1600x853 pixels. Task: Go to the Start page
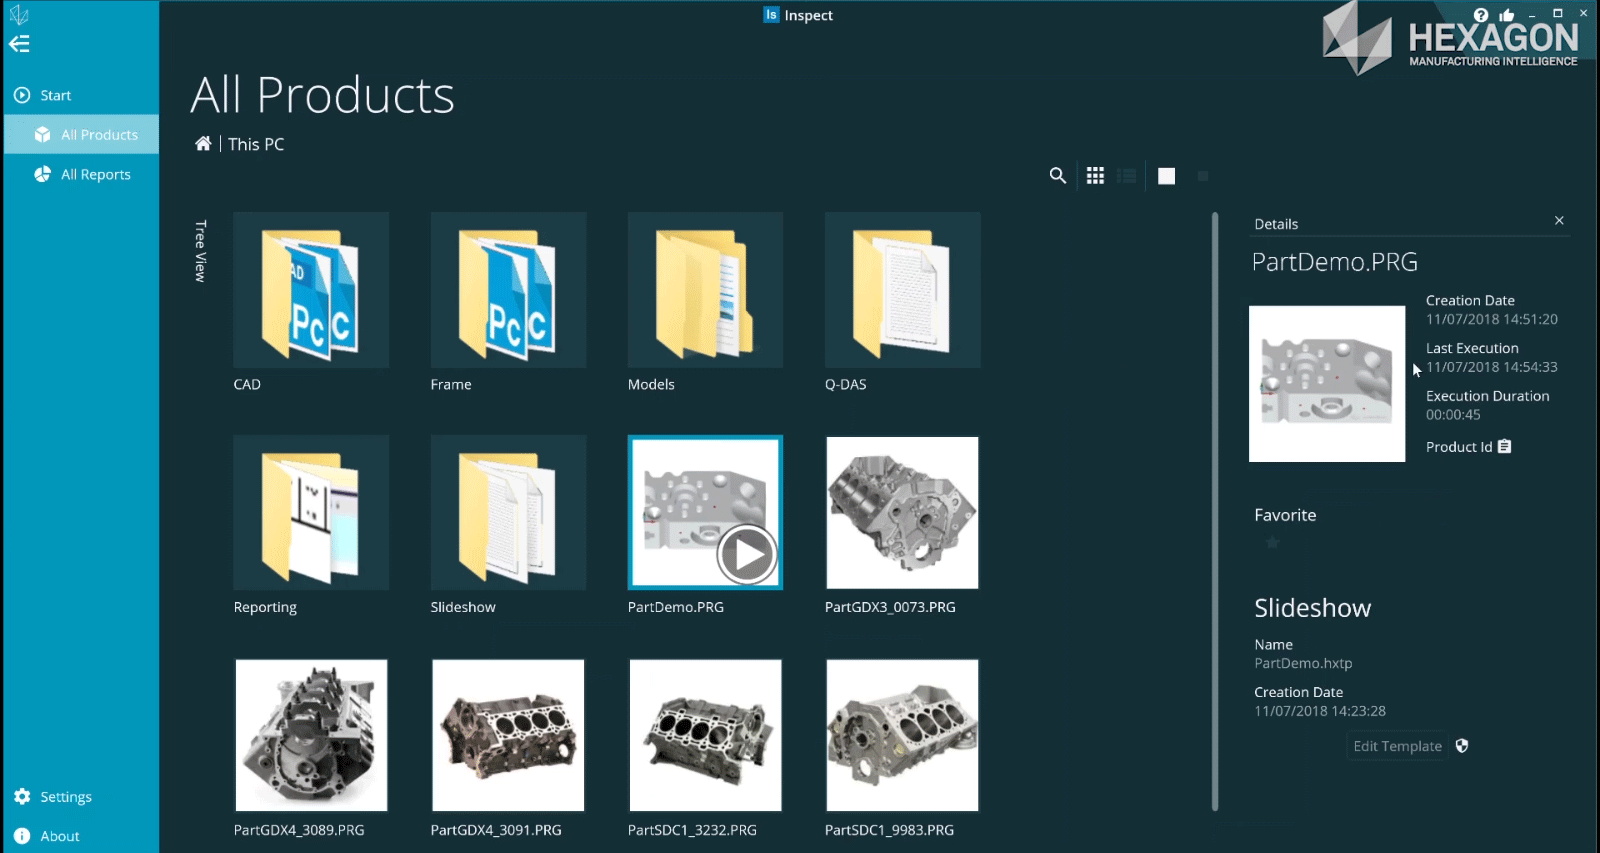coord(55,95)
